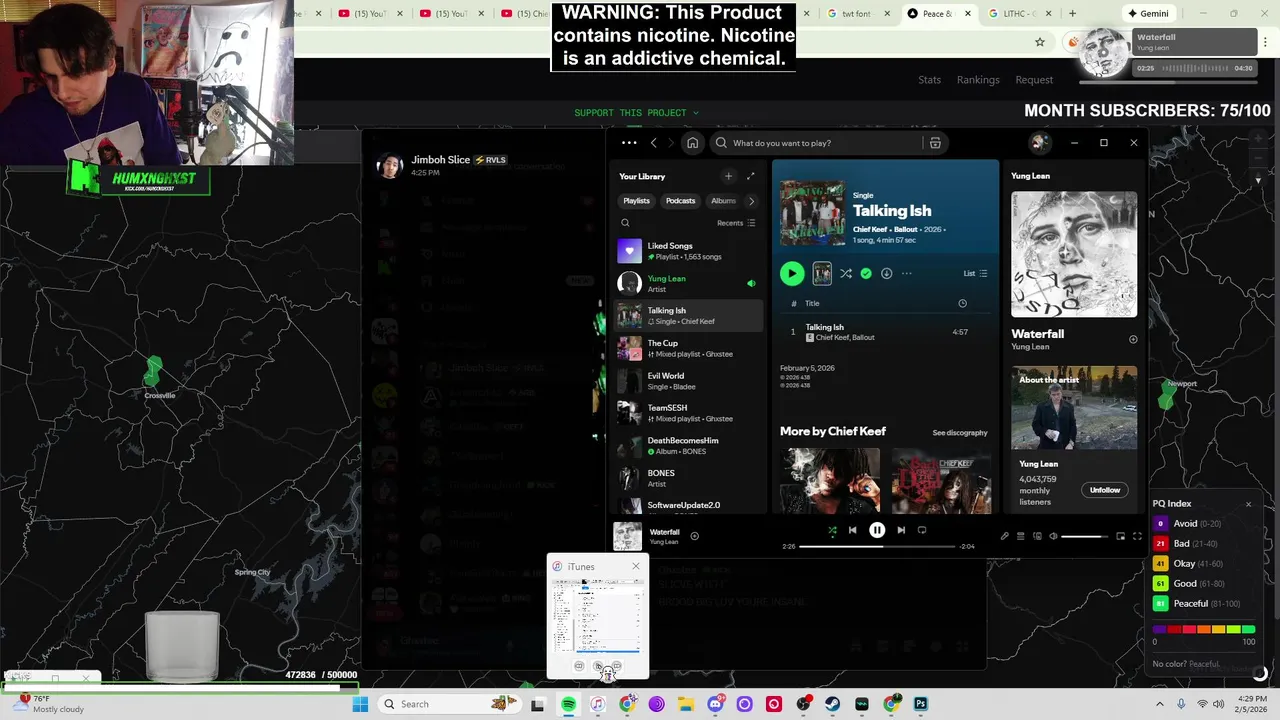The height and width of the screenshot is (720, 1280).
Task: Select track row Talking Ish 4:57
Action: tap(884, 332)
